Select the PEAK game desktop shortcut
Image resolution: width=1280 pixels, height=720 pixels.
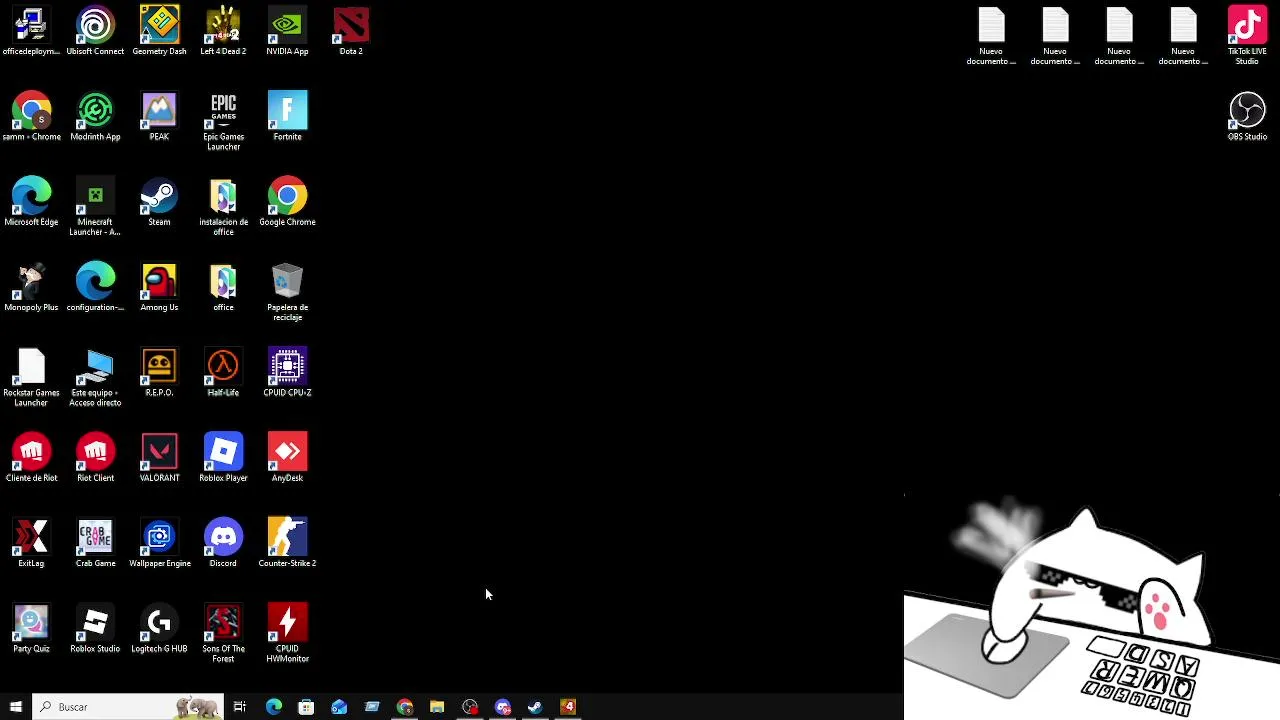(159, 117)
